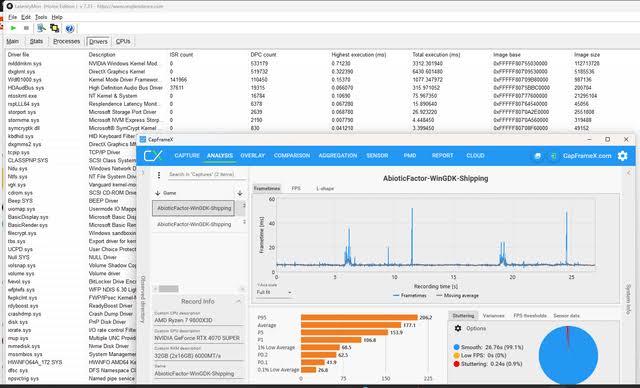Screen dimensions: 640x388
Task: Click CapFrameX screenshot icon in header
Action: (538, 156)
